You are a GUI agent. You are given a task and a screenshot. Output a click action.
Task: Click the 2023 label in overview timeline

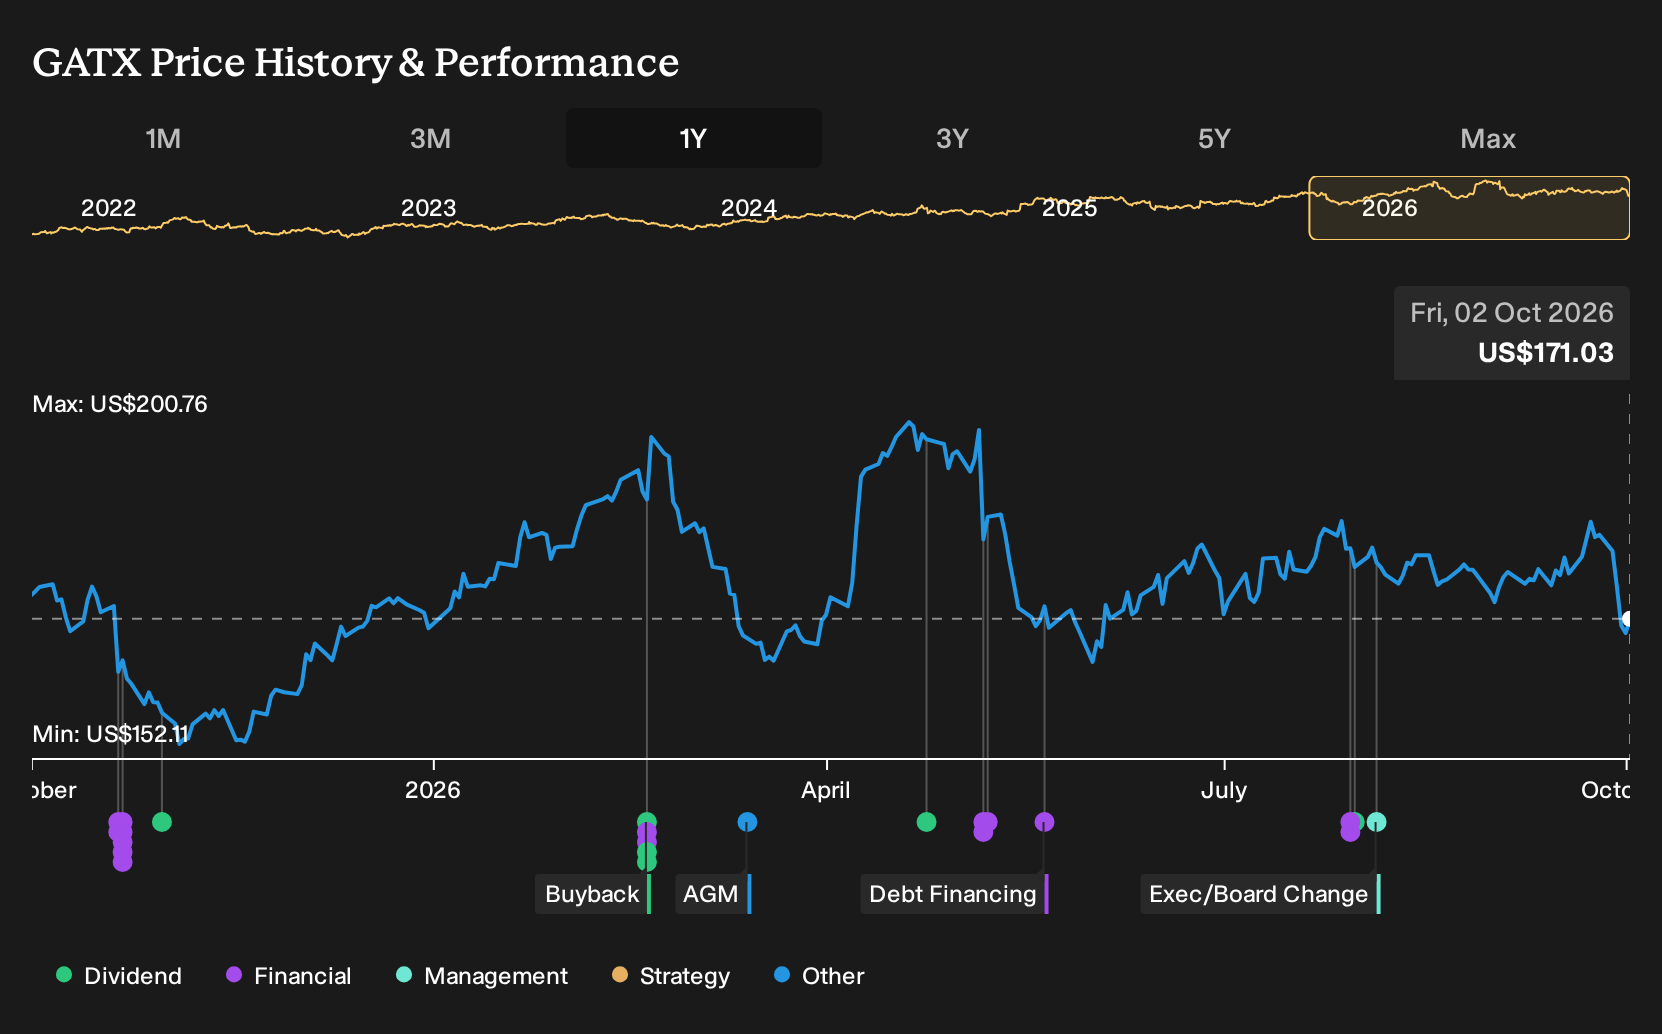(x=428, y=208)
